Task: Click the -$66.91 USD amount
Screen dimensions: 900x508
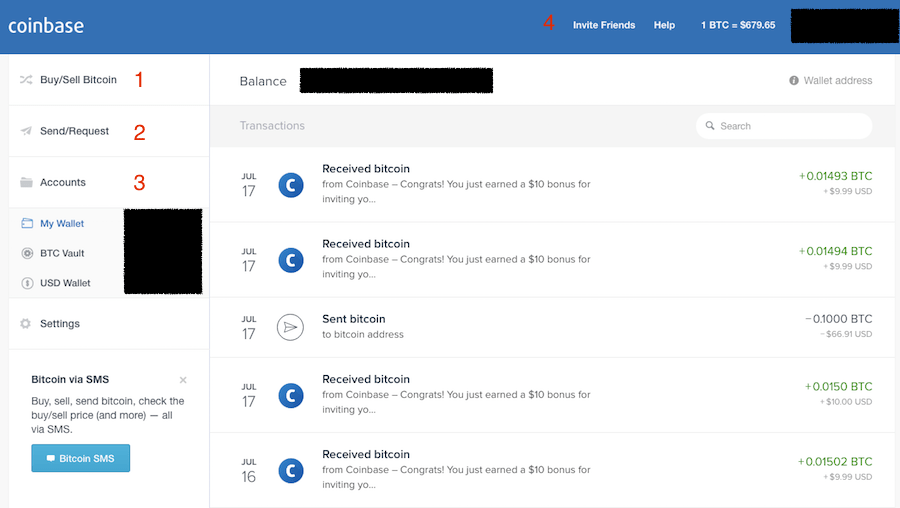Action: click(846, 334)
